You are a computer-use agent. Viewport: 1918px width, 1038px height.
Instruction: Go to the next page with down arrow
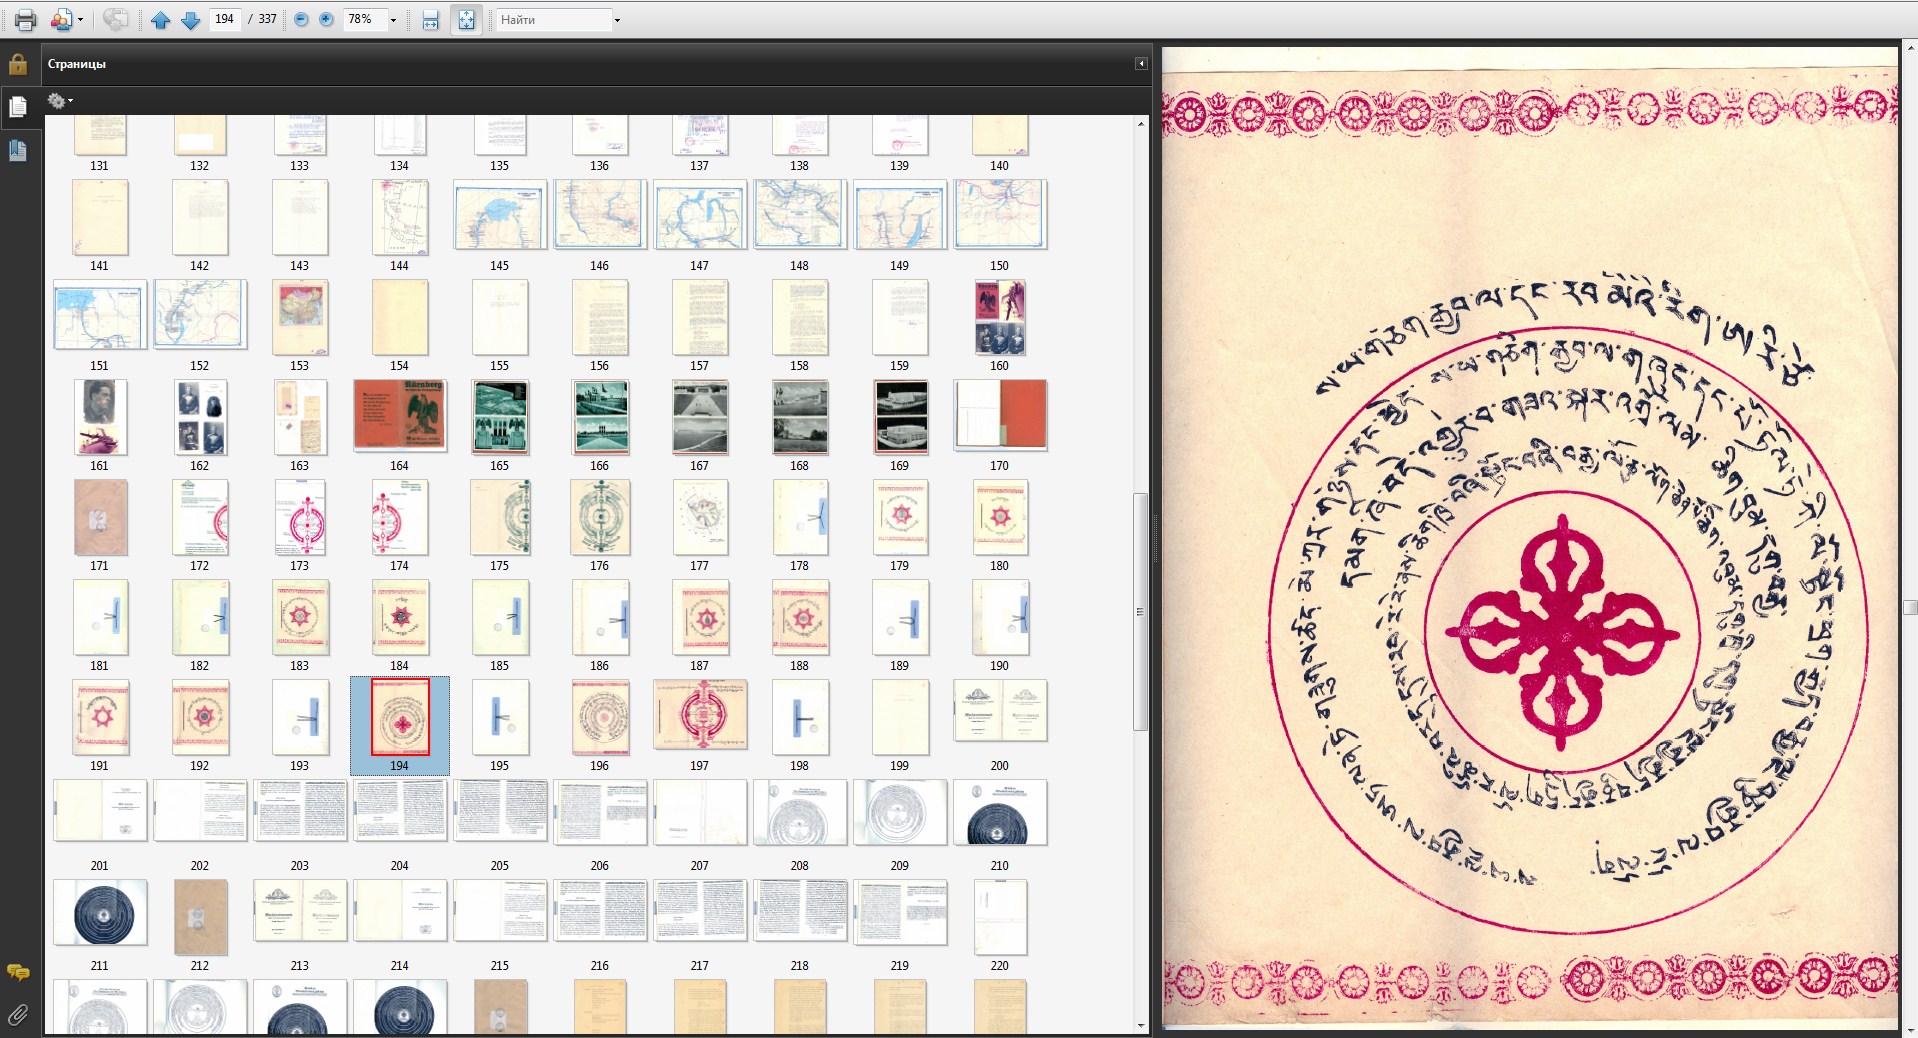(x=190, y=20)
